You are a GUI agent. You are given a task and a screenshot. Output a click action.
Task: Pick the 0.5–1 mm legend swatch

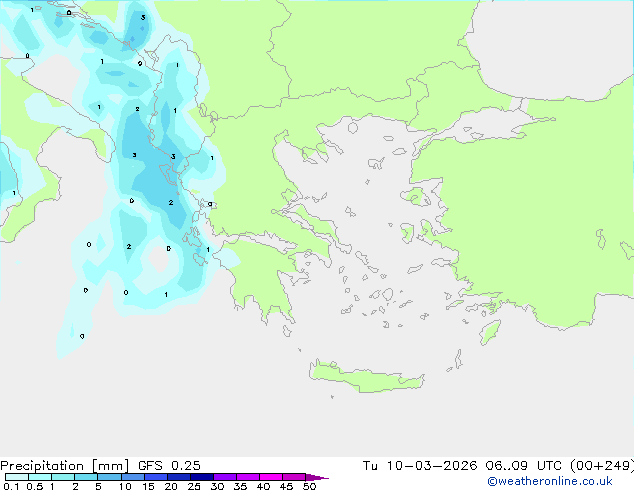coord(40,477)
